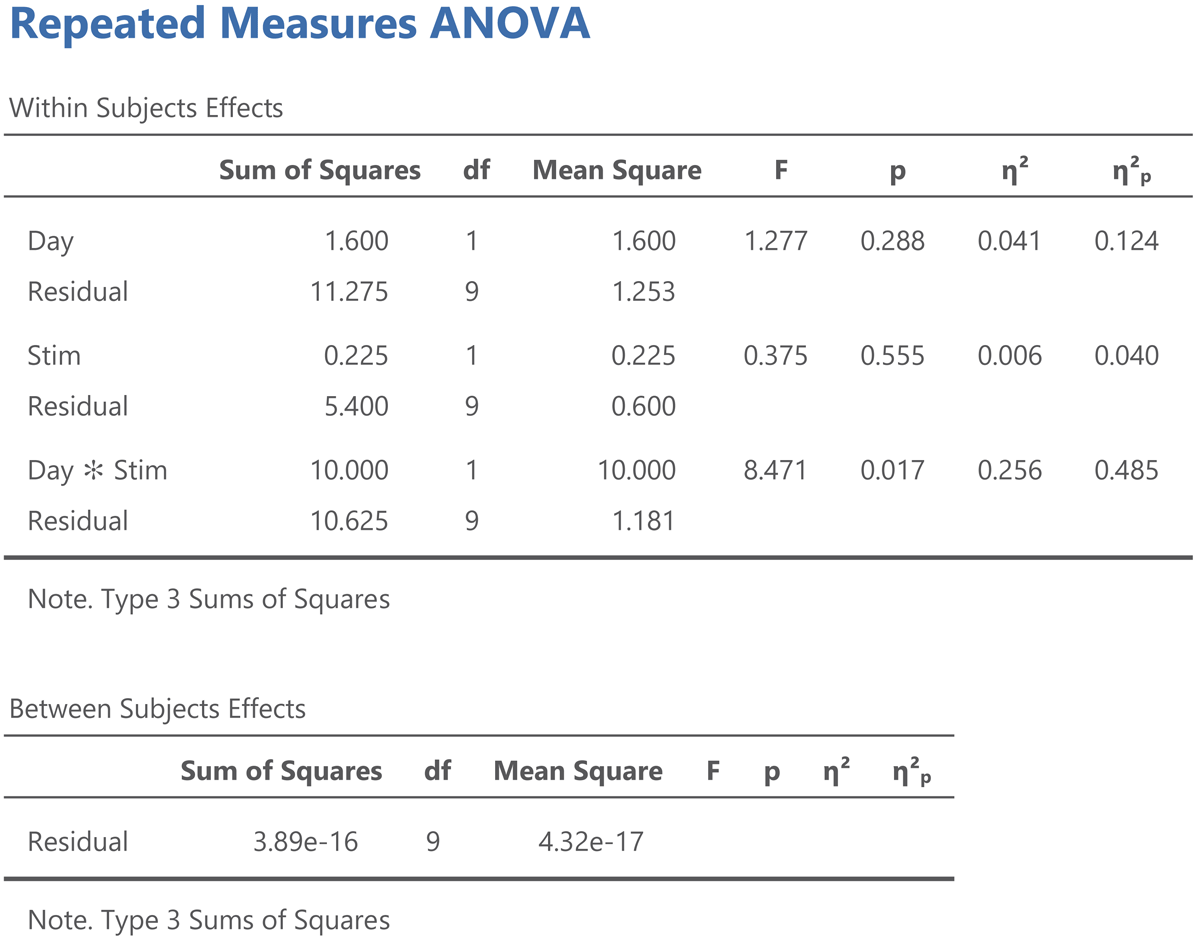The height and width of the screenshot is (940, 1200).
Task: Select the Day F value 1.277
Action: pos(776,240)
